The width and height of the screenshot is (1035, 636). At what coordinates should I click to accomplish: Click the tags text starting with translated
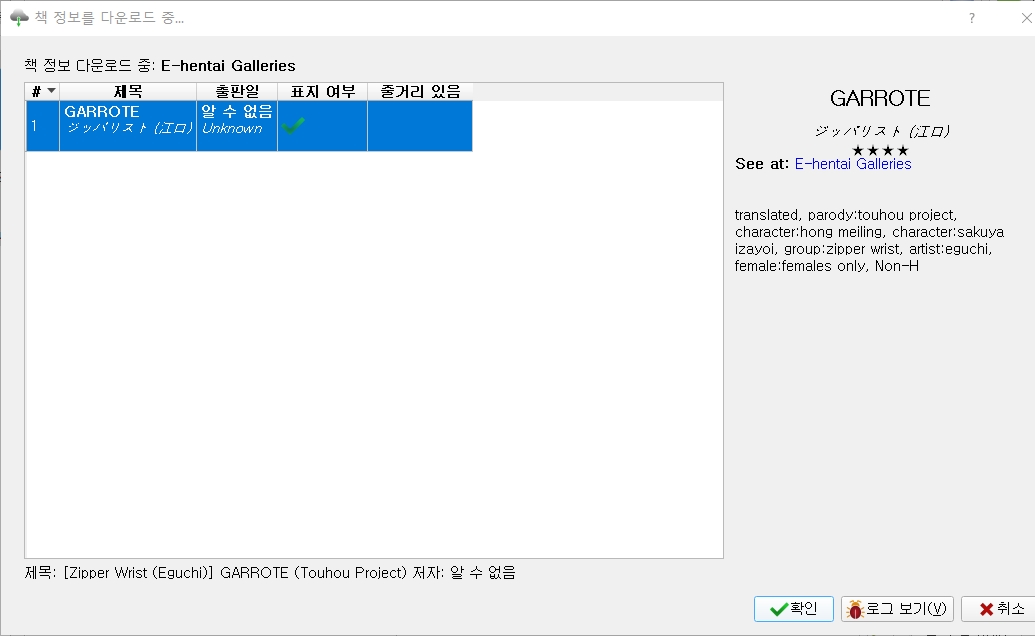click(869, 240)
